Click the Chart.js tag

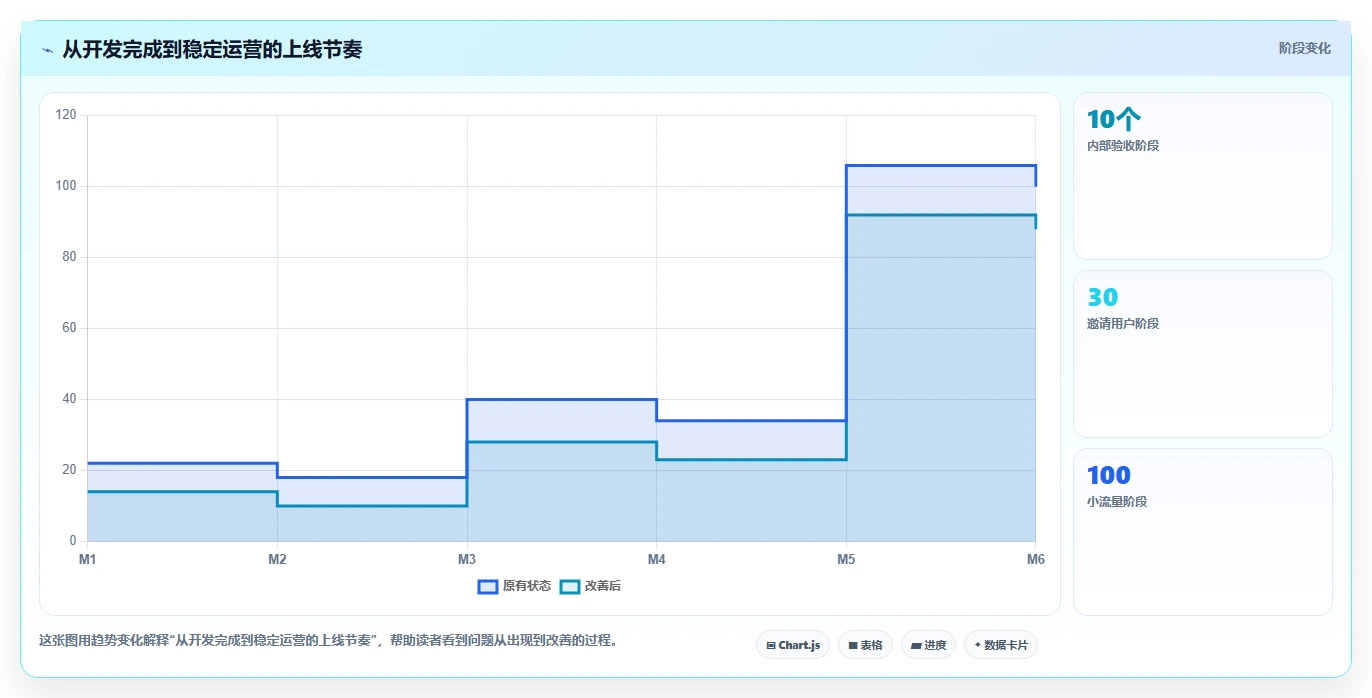coord(793,645)
